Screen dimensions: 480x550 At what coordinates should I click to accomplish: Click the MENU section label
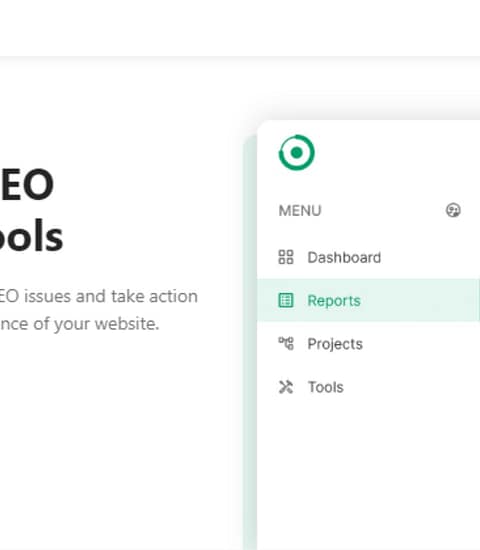[x=300, y=211]
